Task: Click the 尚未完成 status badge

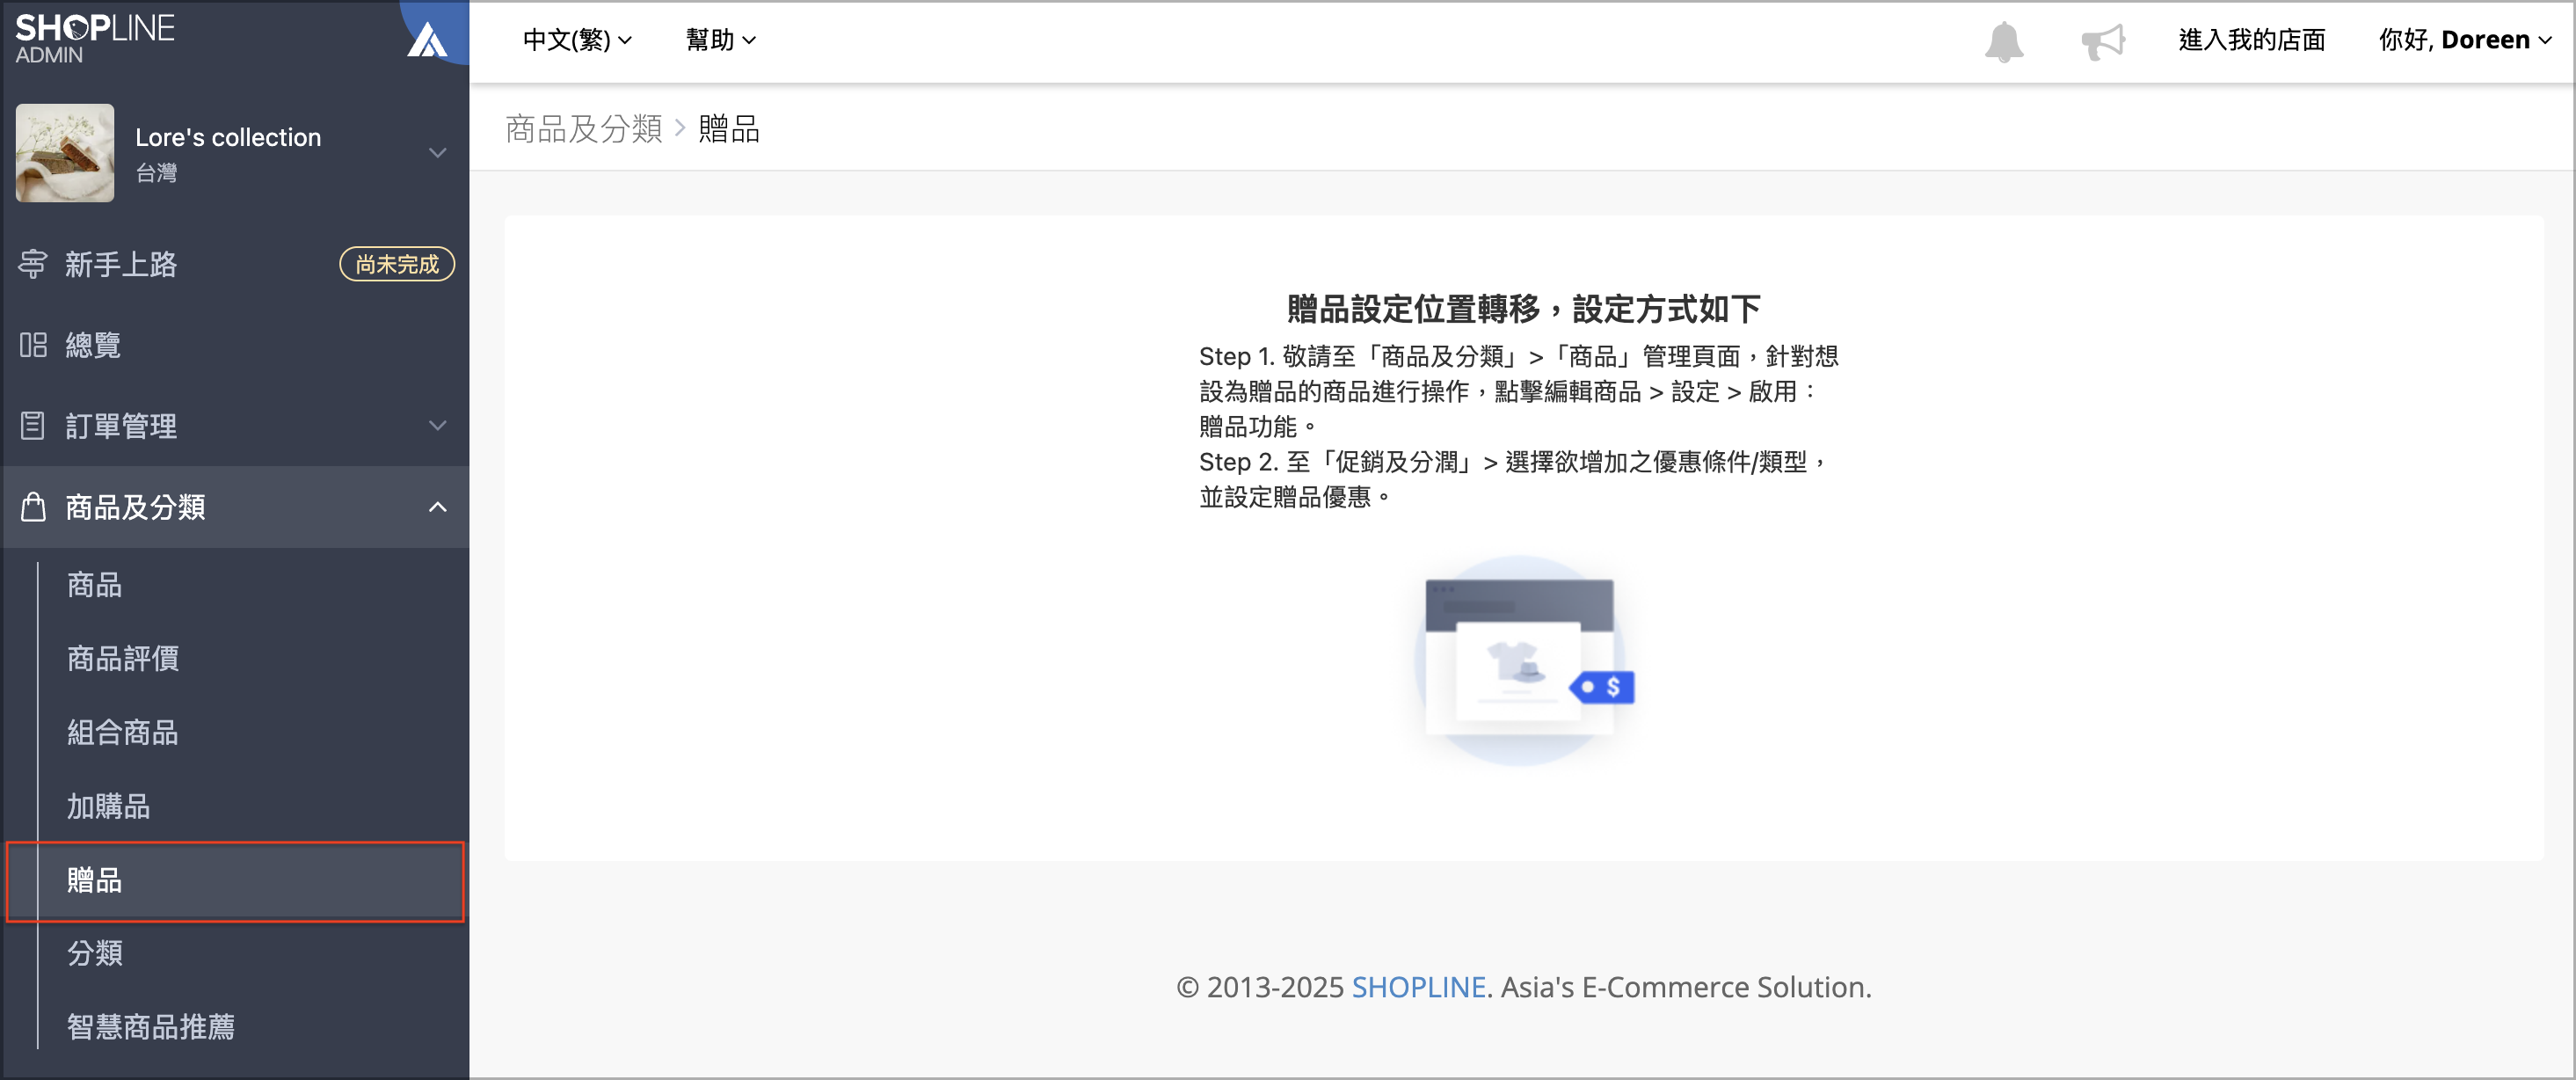Action: (x=397, y=264)
